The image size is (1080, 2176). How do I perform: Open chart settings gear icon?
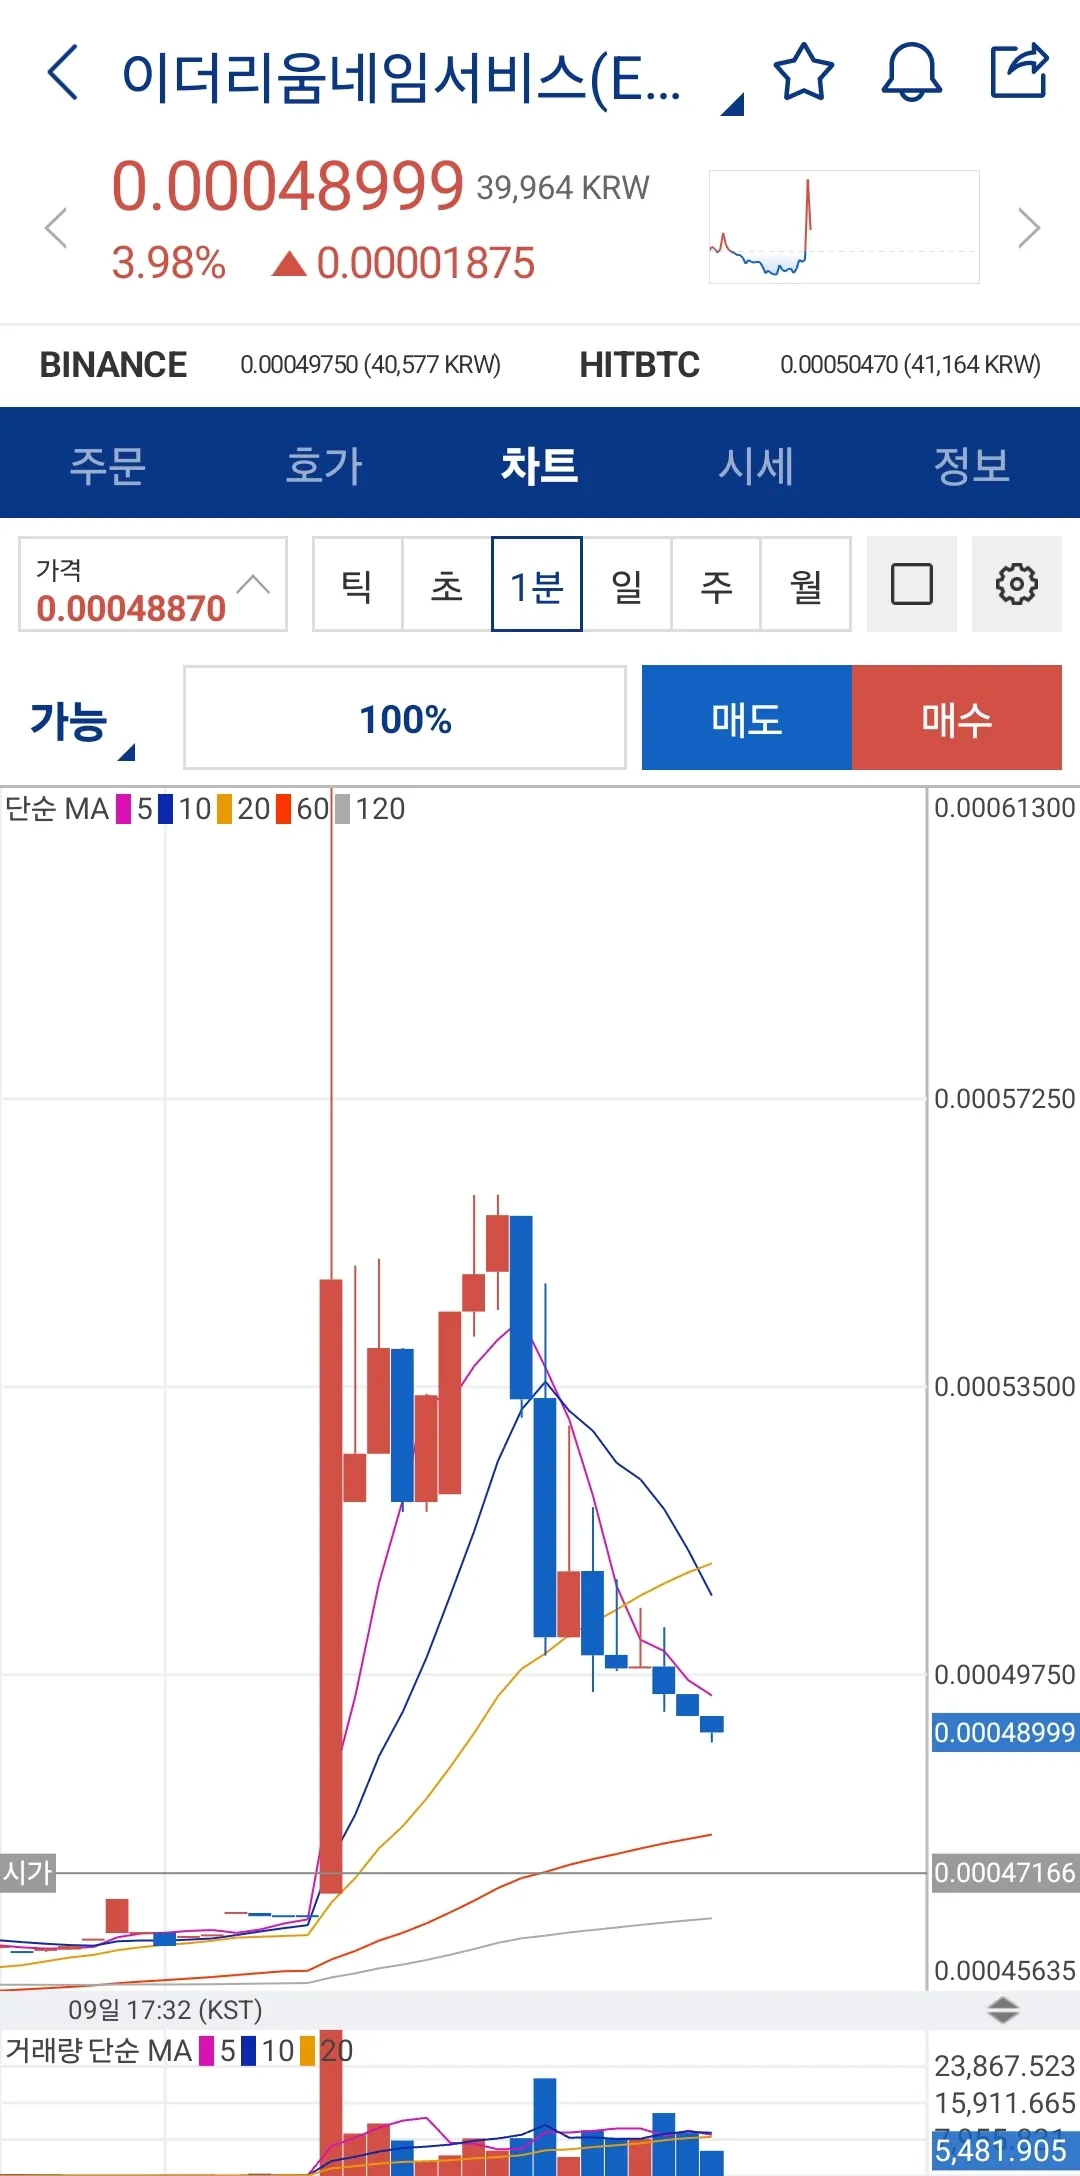click(x=1016, y=585)
